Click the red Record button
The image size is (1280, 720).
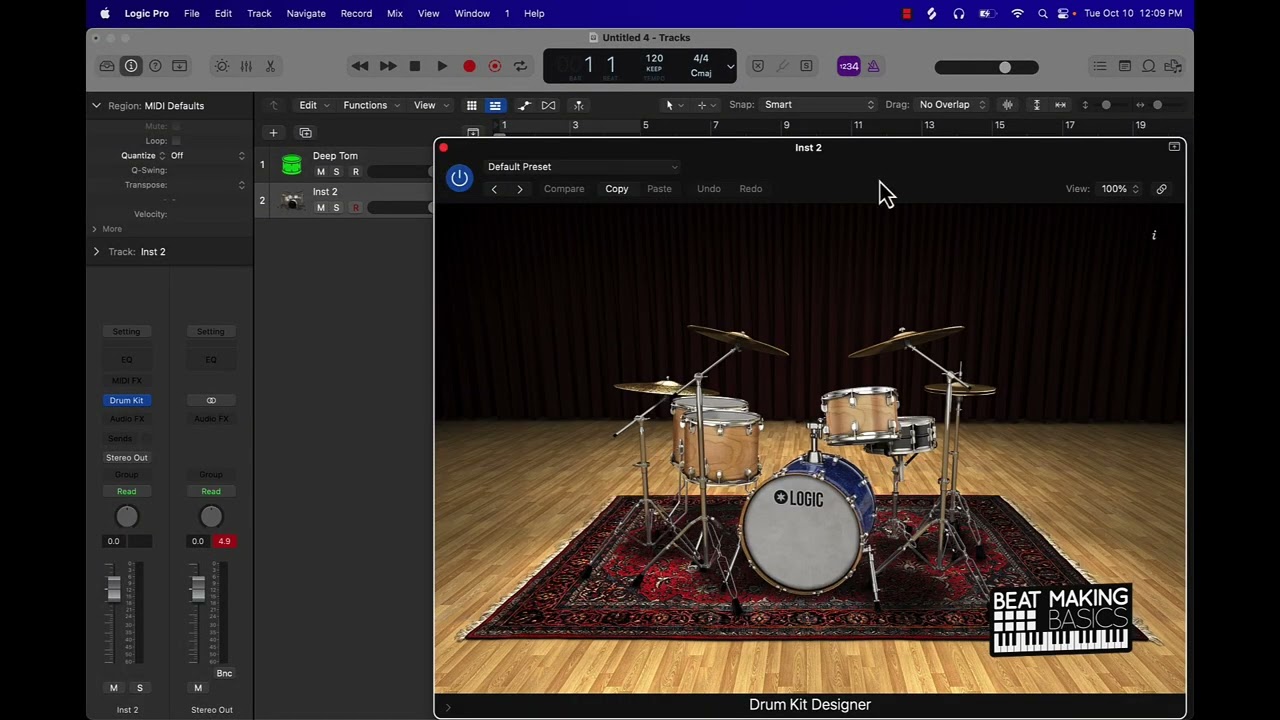pyautogui.click(x=469, y=66)
